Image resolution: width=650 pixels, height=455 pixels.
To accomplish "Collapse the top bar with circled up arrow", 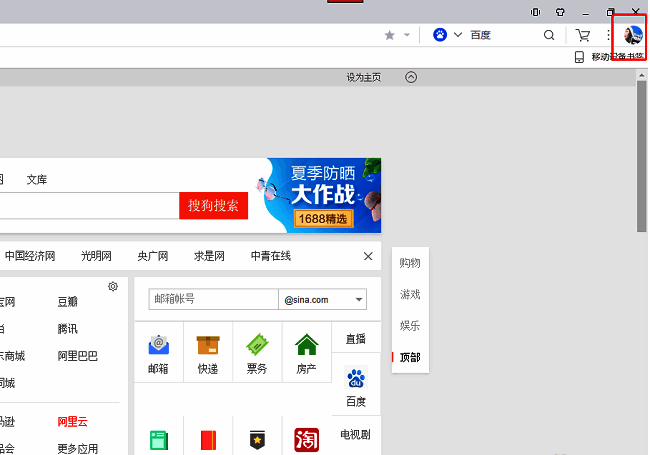I will click(411, 77).
